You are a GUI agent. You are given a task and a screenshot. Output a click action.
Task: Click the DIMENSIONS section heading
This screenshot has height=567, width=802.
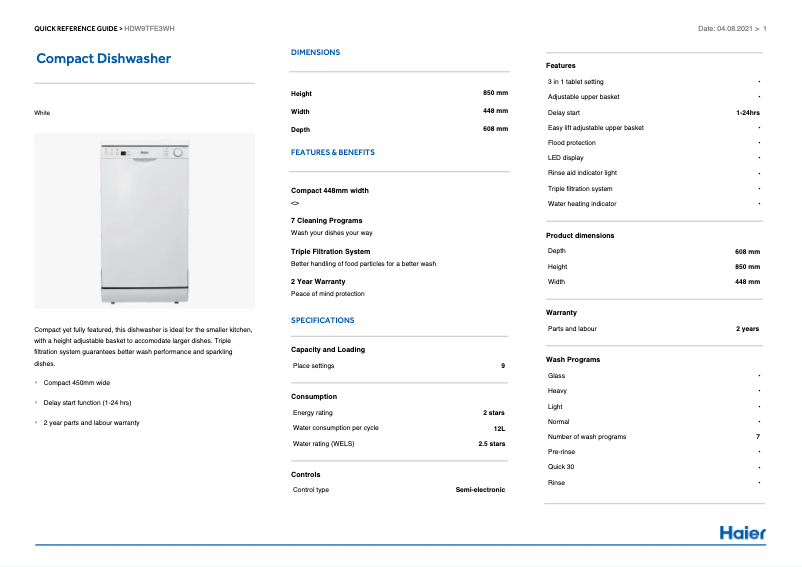pos(315,52)
